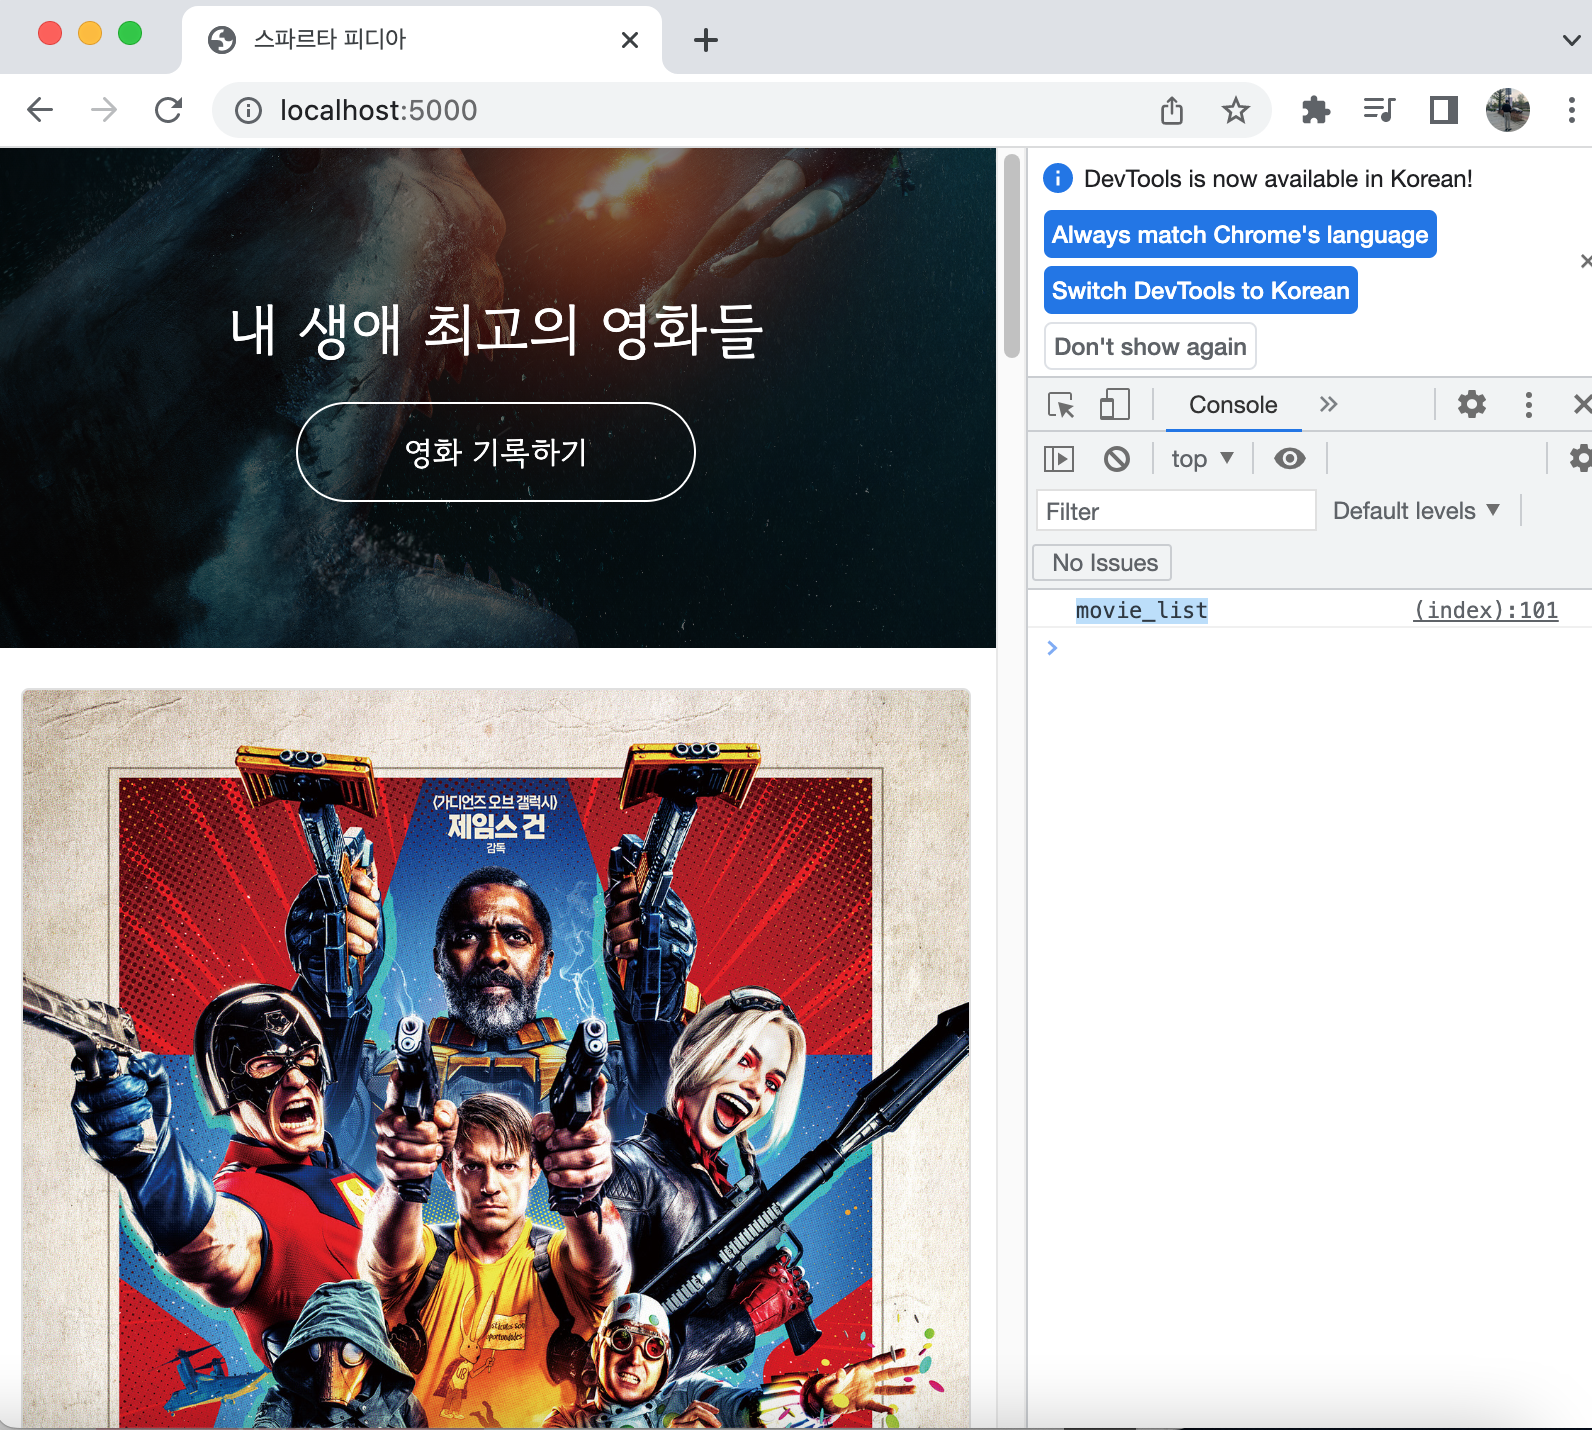Image resolution: width=1592 pixels, height=1430 pixels.
Task: Clear the console output
Action: pos(1117,459)
